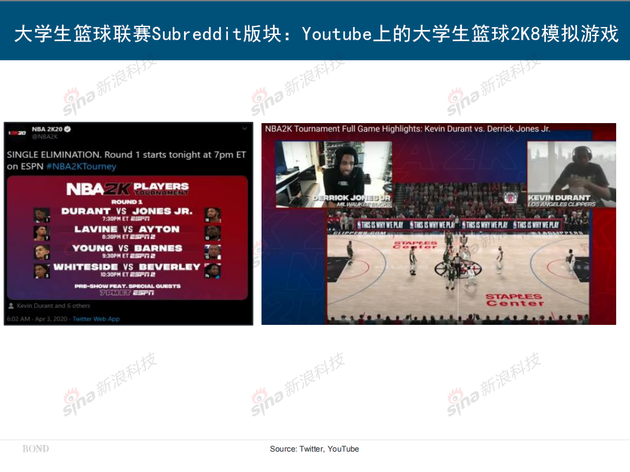Click Ayton's player headshot in bracket

[213, 233]
